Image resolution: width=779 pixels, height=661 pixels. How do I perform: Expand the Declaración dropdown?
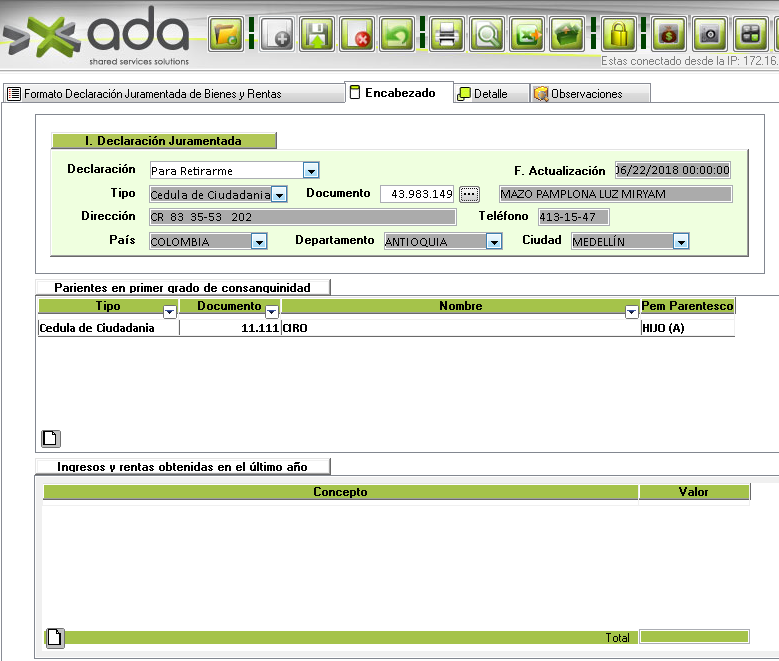(311, 171)
